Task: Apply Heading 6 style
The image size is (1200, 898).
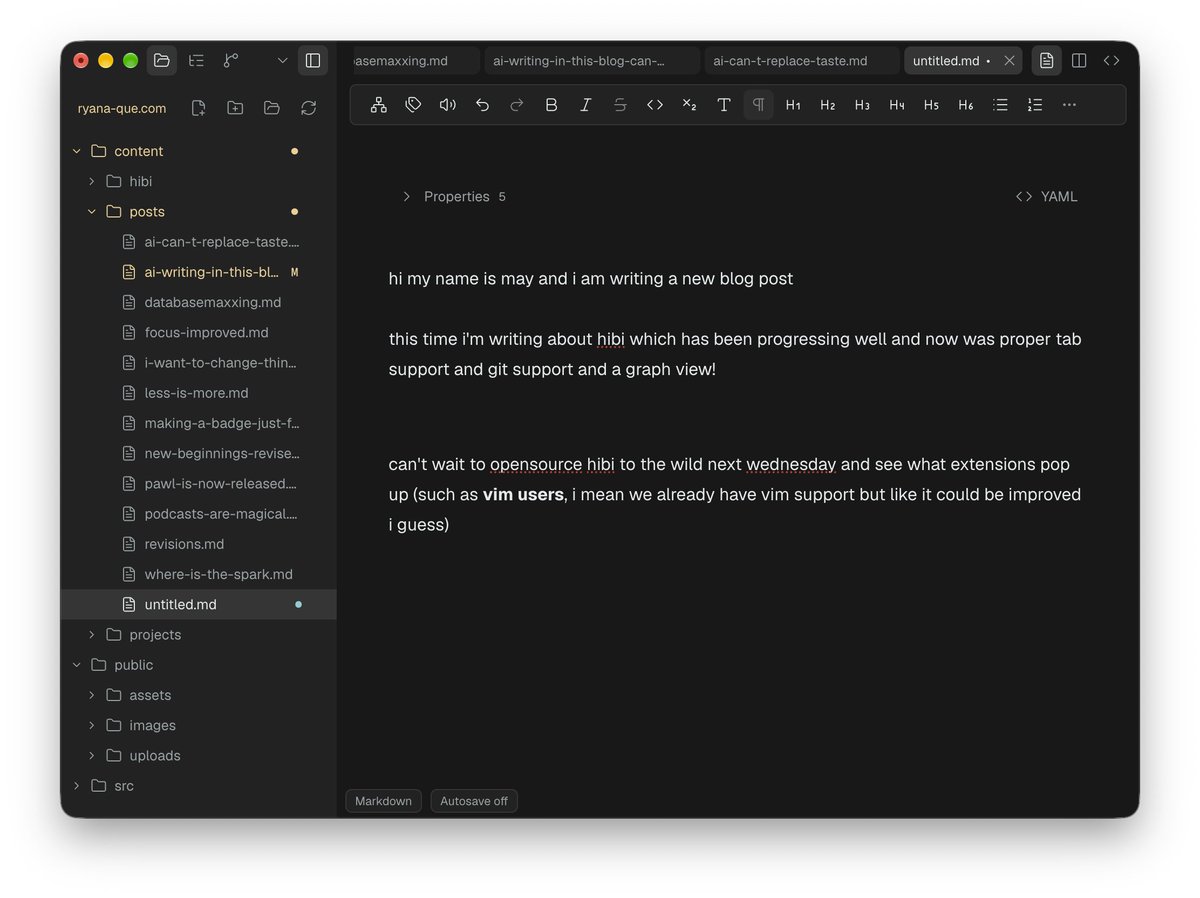Action: (x=966, y=105)
